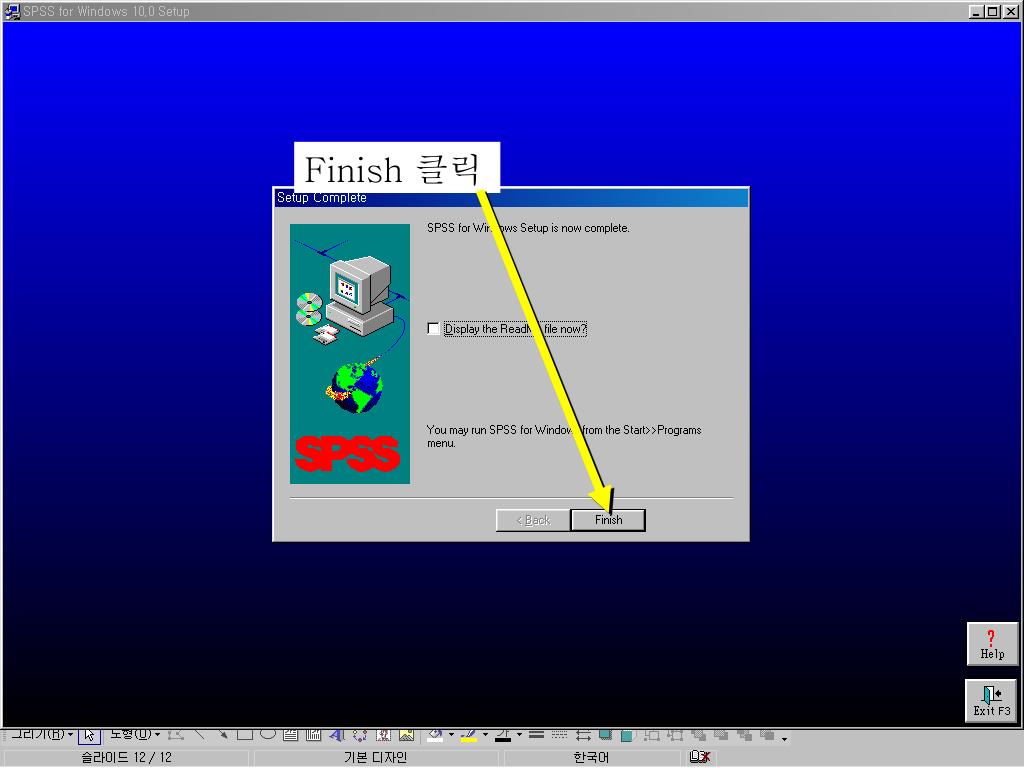The height and width of the screenshot is (768, 1024).
Task: Open the Draw (그리기) menu
Action: click(x=42, y=734)
